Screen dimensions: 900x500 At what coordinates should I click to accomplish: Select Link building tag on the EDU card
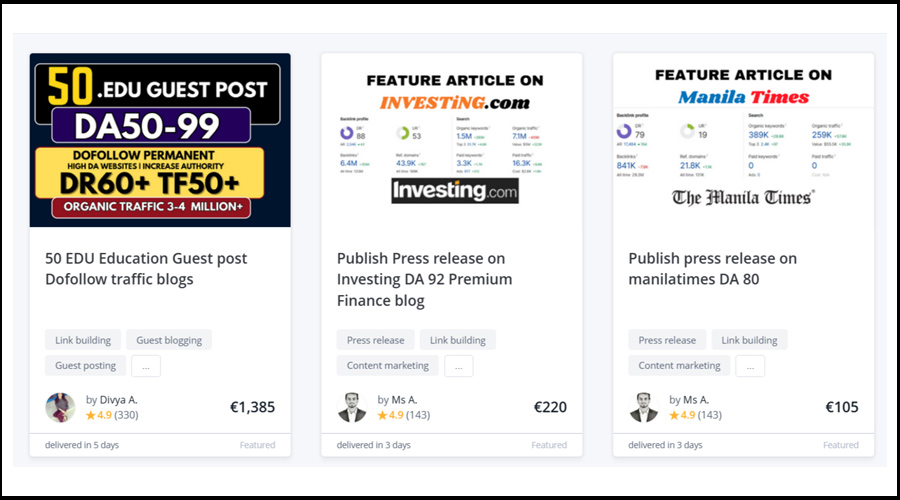[x=83, y=340]
